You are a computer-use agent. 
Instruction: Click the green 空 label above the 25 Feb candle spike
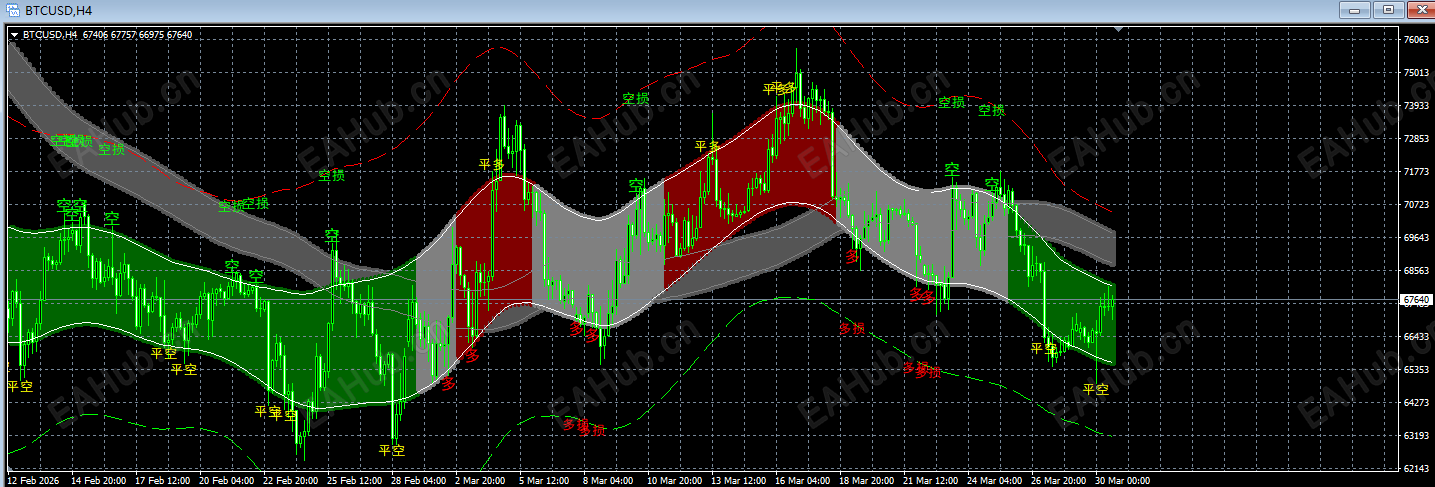332,236
